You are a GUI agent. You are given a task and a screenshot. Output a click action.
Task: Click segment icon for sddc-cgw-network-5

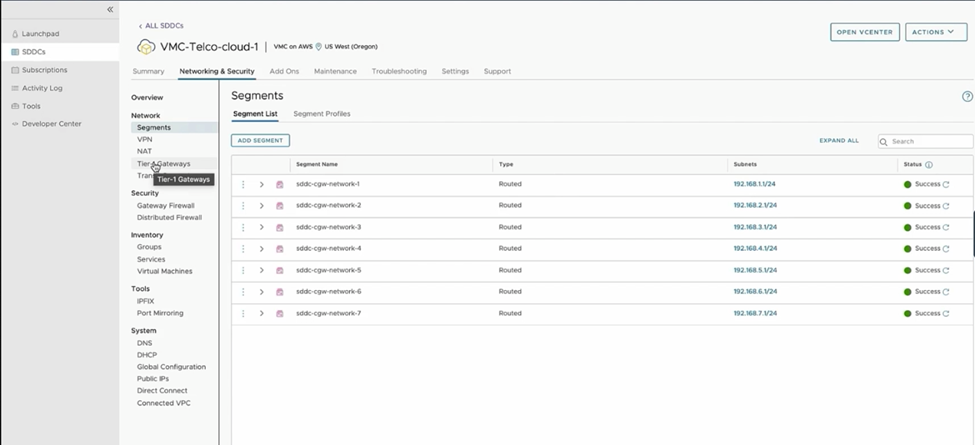point(280,271)
